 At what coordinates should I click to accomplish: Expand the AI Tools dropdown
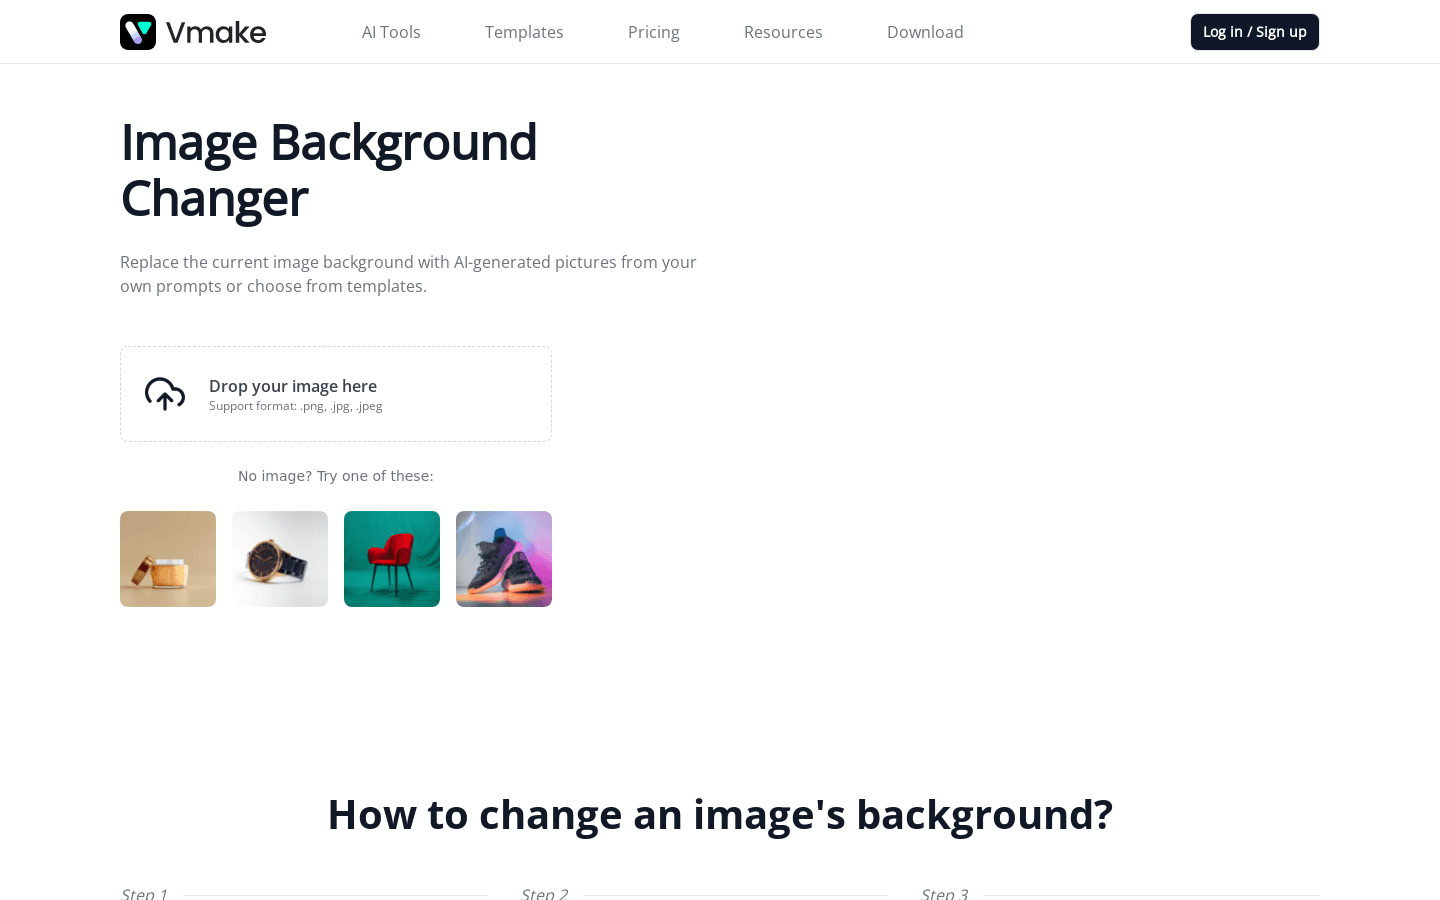tap(391, 32)
